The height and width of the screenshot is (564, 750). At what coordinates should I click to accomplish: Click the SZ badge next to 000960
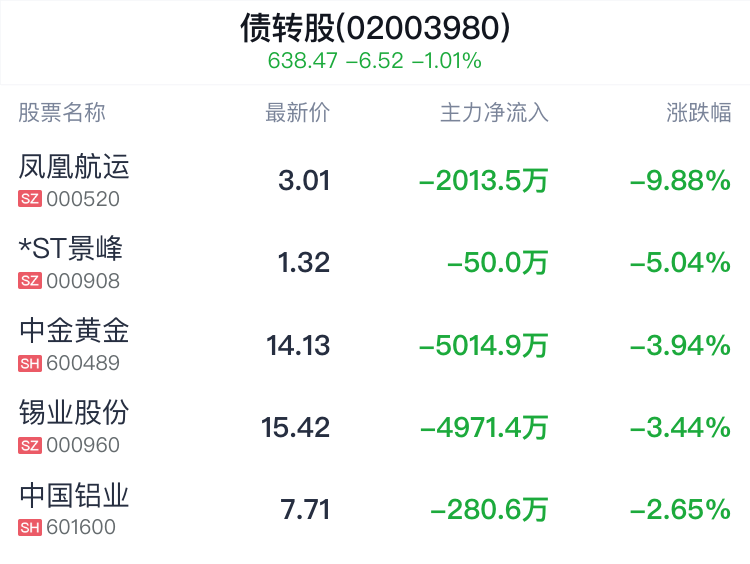(30, 445)
